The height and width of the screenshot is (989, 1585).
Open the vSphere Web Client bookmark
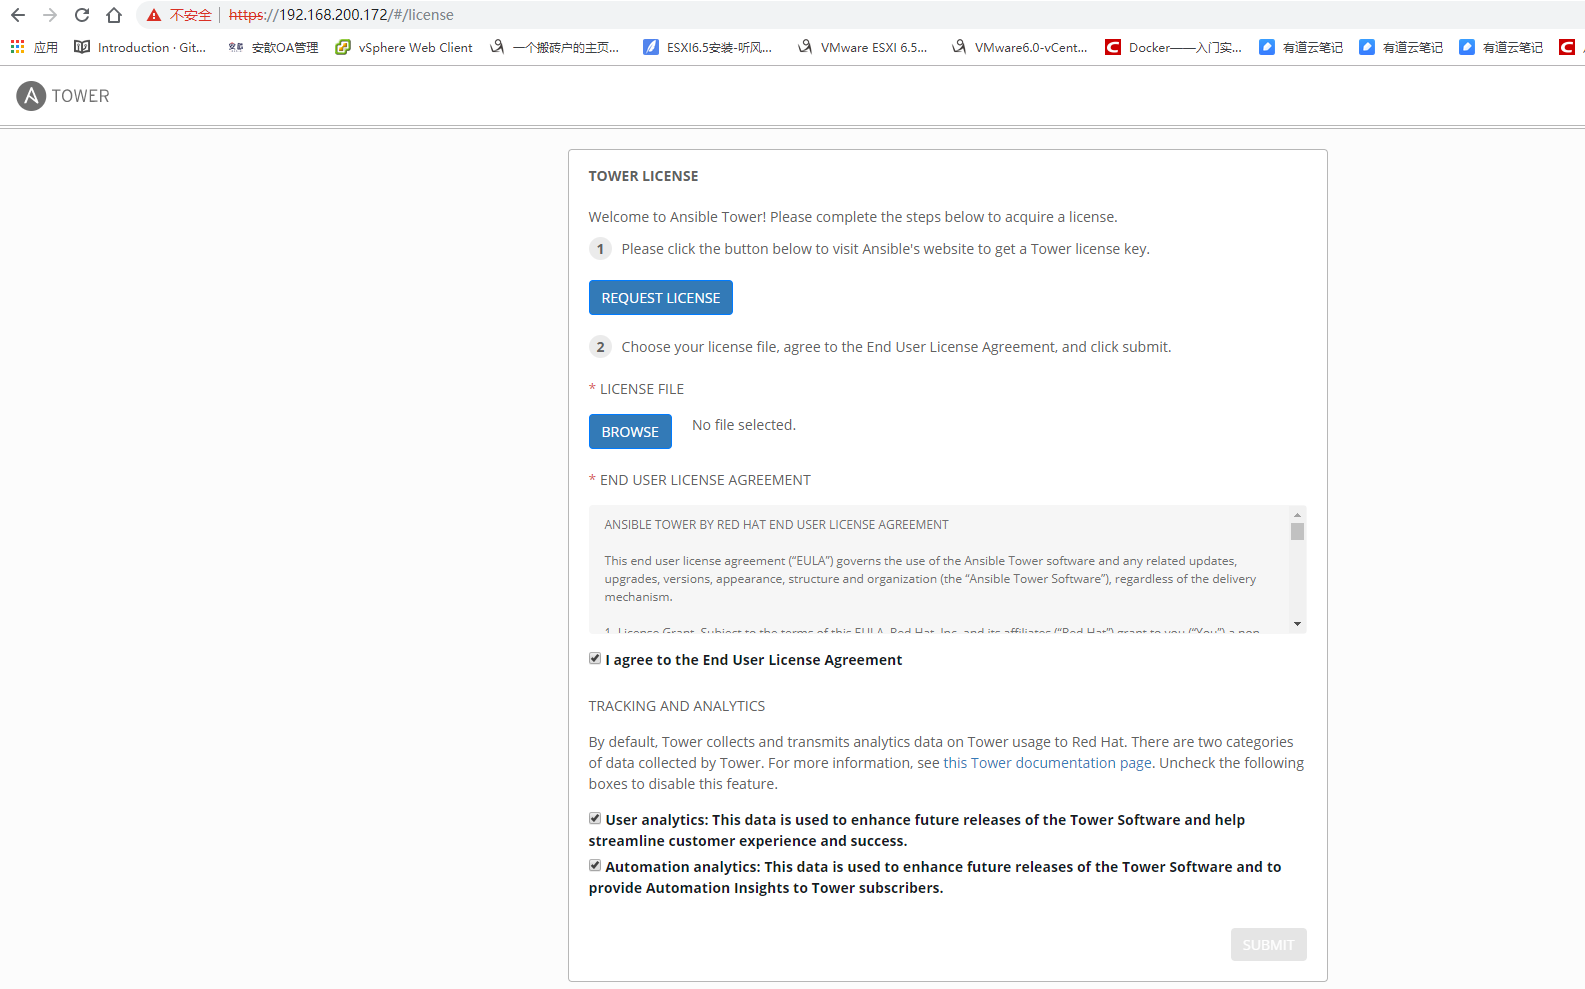pyautogui.click(x=404, y=47)
